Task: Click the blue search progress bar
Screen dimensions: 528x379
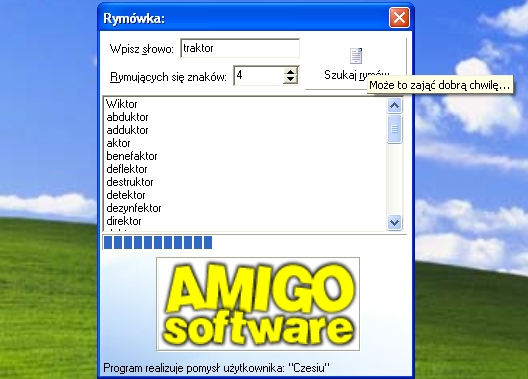Action: (255, 242)
